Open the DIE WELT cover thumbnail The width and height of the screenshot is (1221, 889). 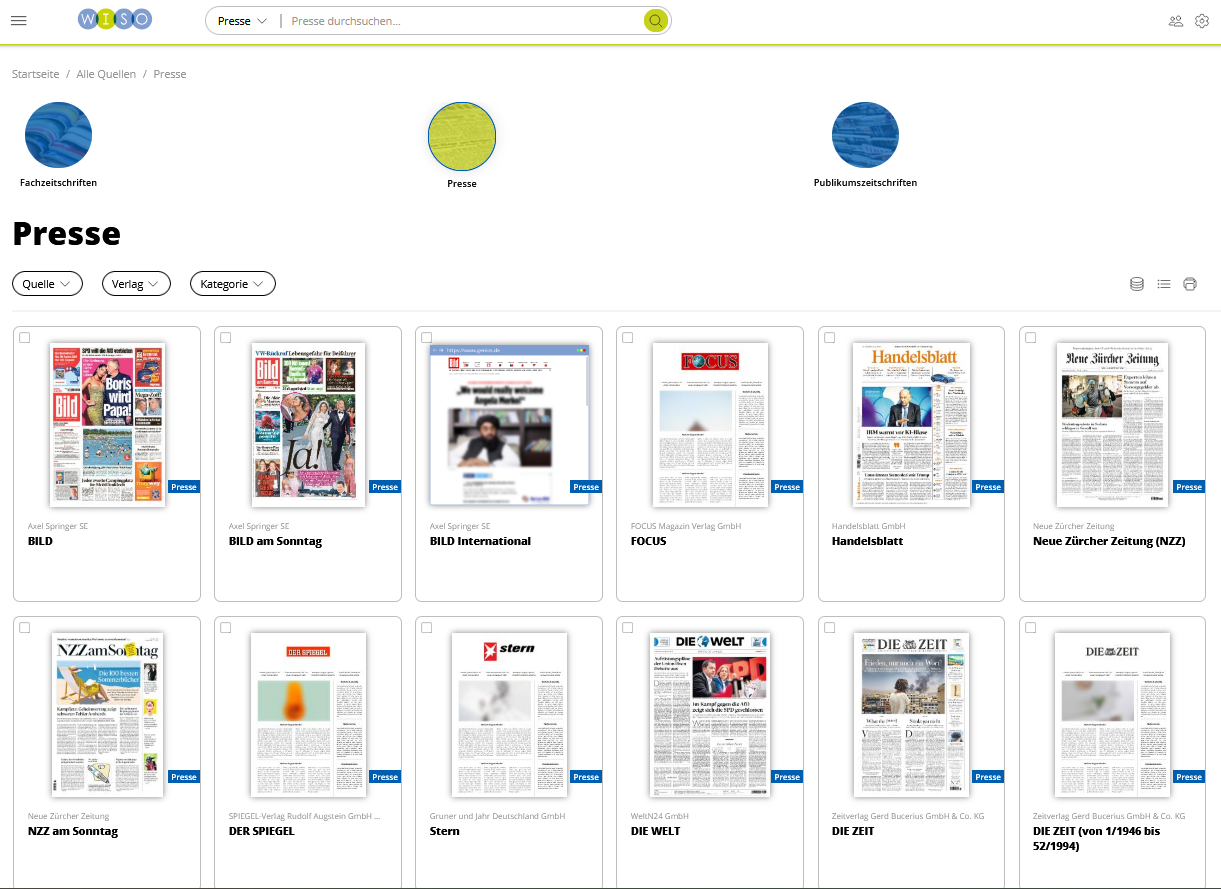(x=710, y=715)
